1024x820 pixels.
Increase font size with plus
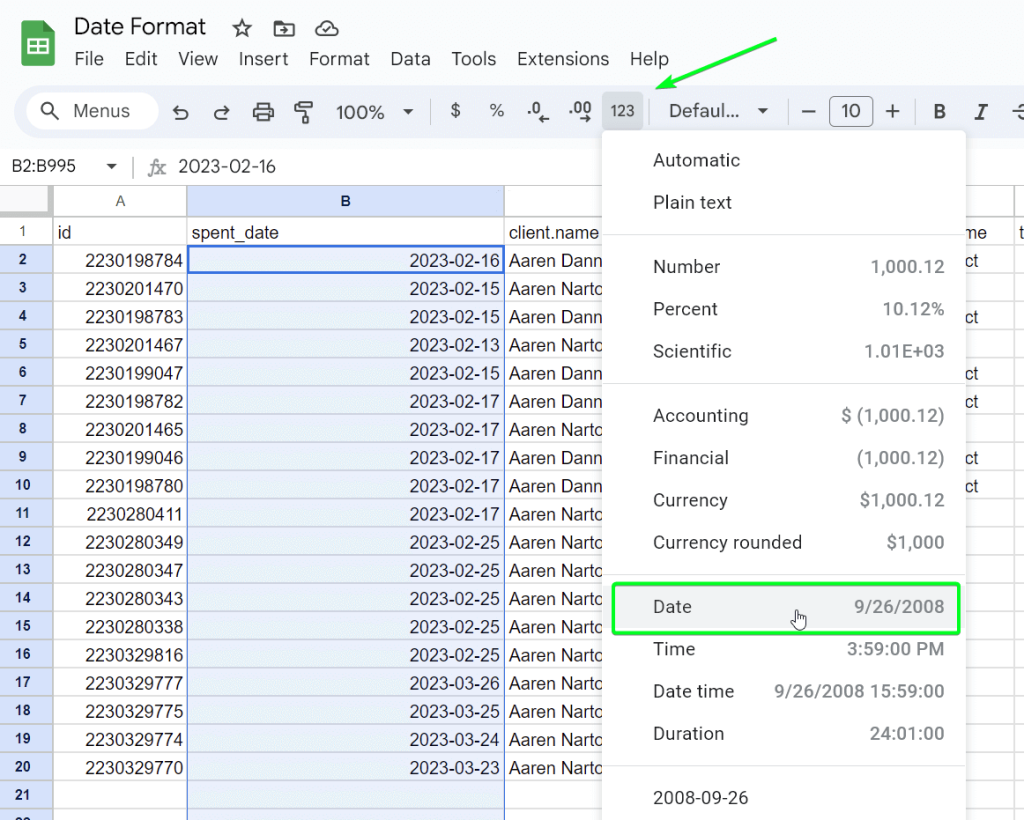pos(892,112)
